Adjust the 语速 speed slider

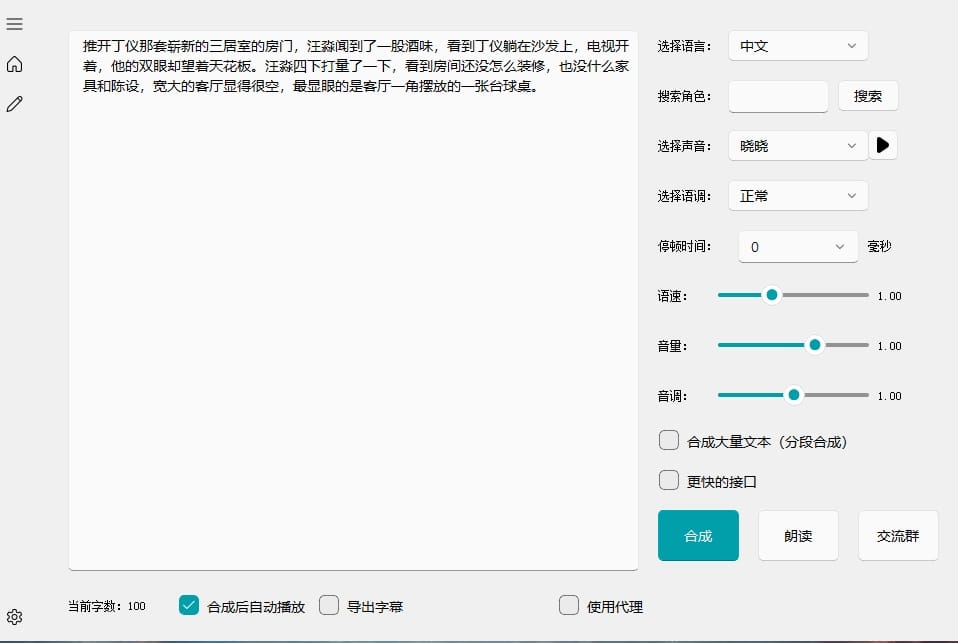pyautogui.click(x=771, y=295)
